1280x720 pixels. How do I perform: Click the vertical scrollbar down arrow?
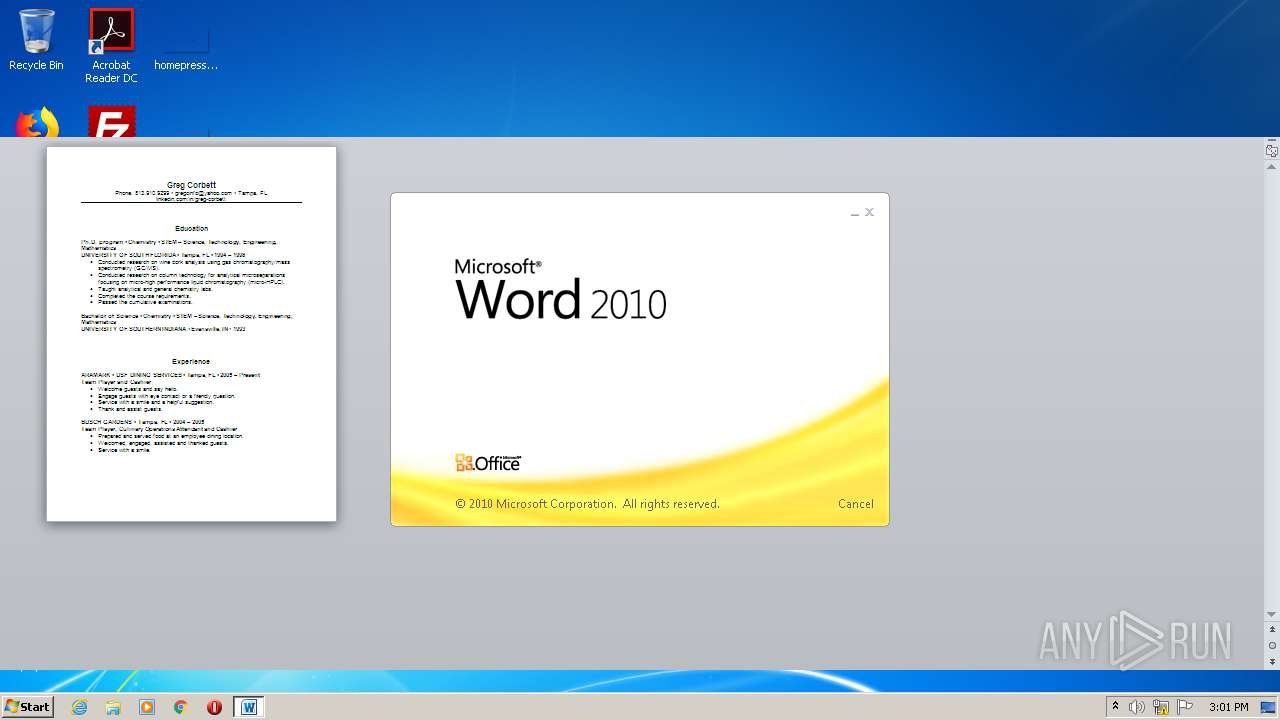1272,614
